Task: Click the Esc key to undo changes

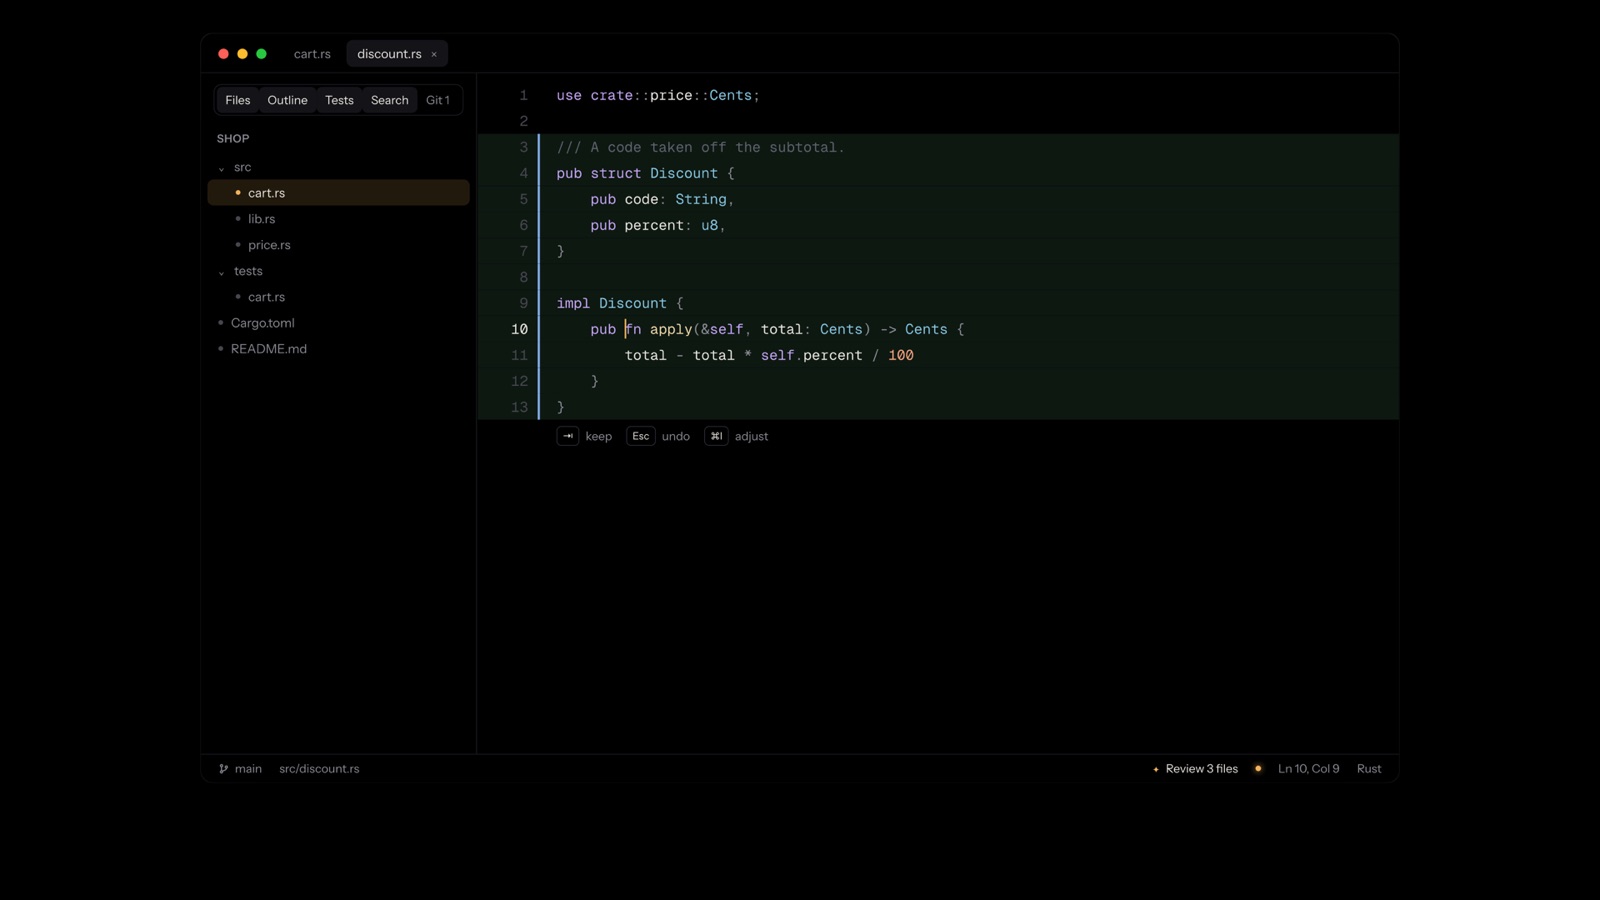Action: point(641,436)
